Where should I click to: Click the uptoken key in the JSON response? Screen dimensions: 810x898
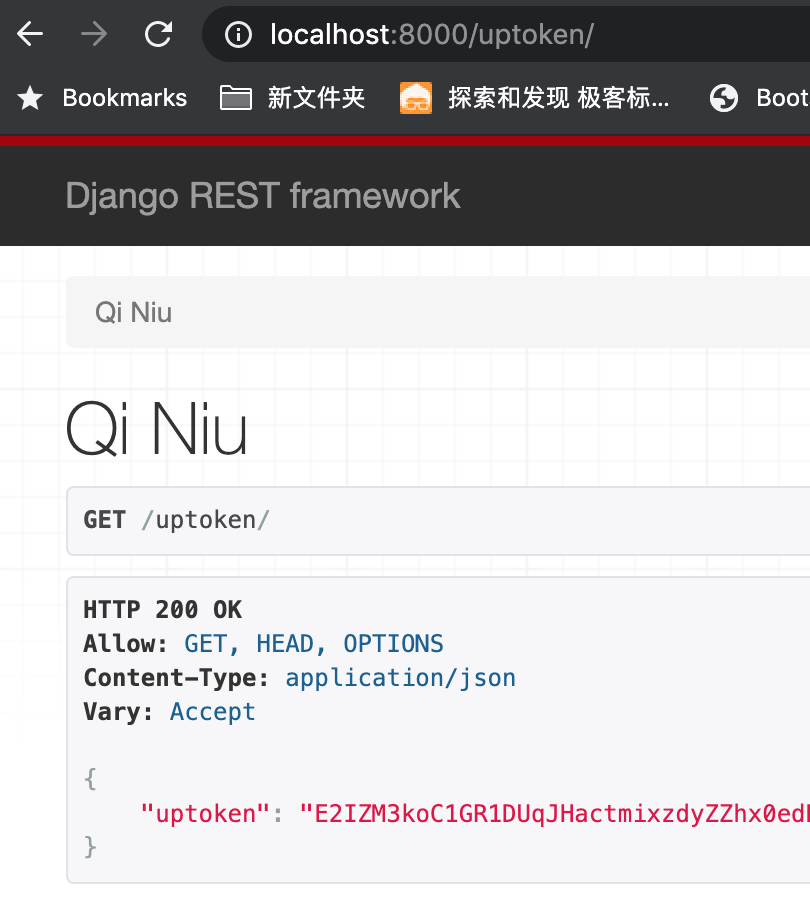[x=207, y=813]
